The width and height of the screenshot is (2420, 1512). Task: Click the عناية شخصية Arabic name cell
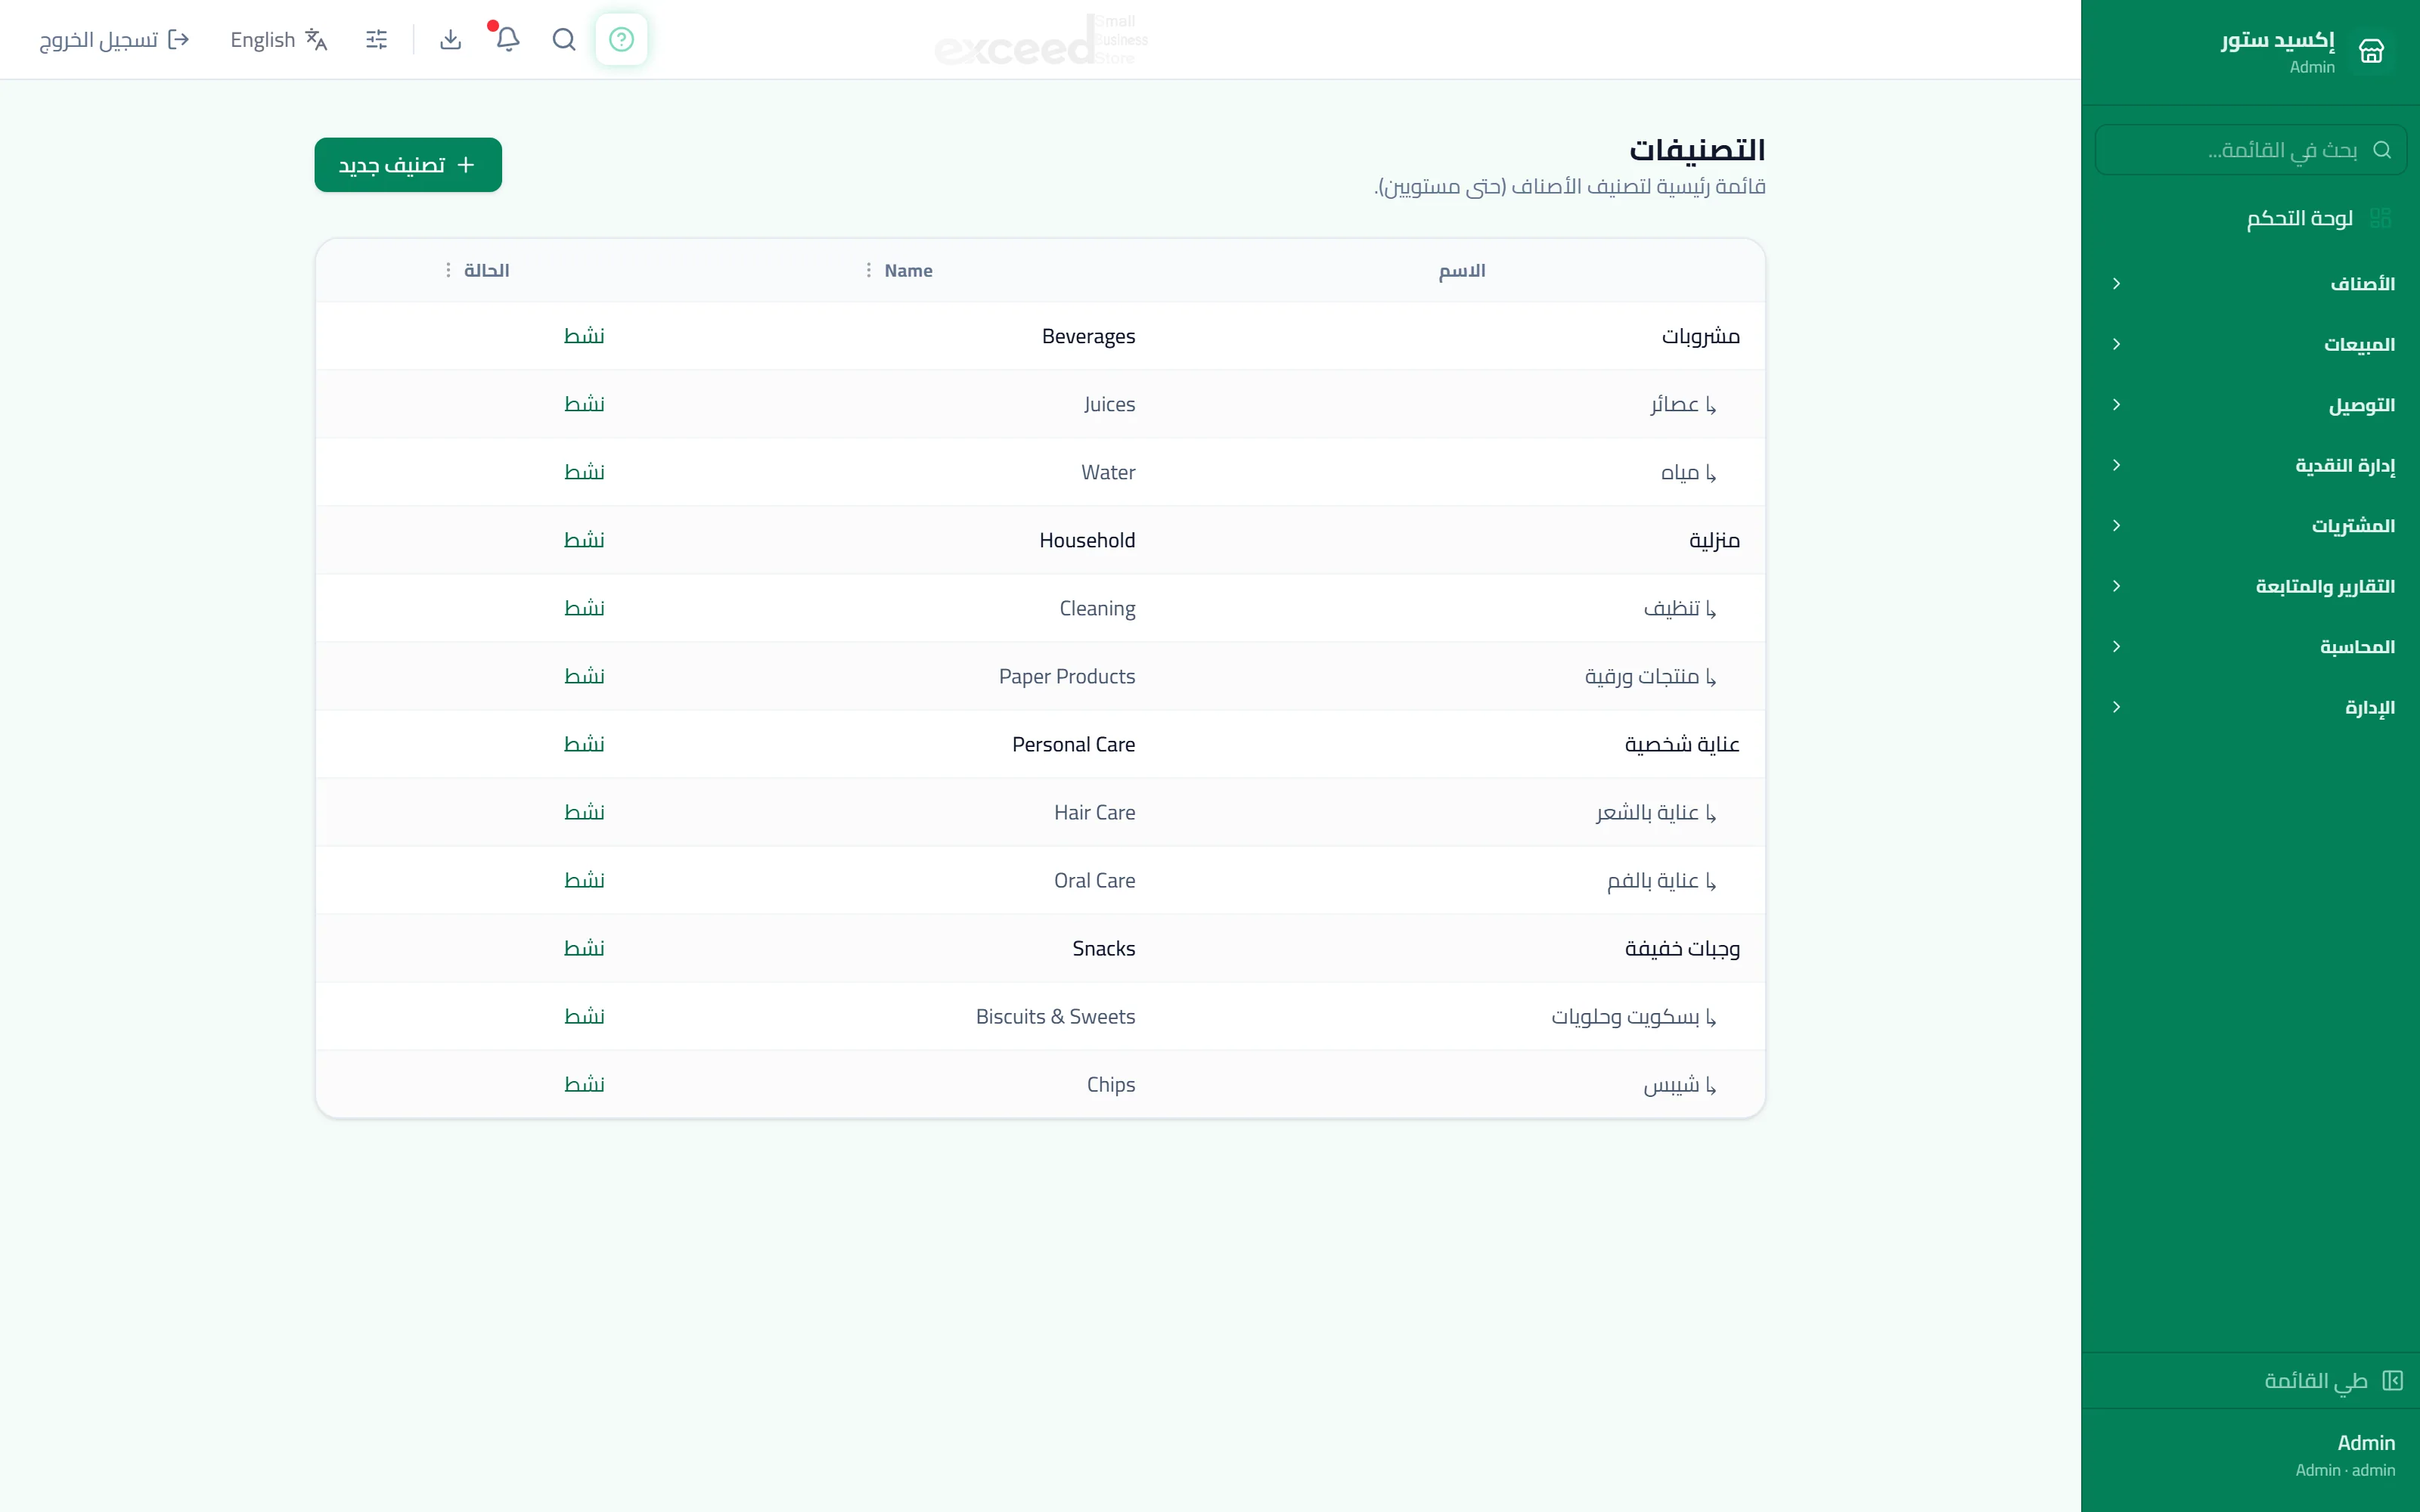point(1682,744)
